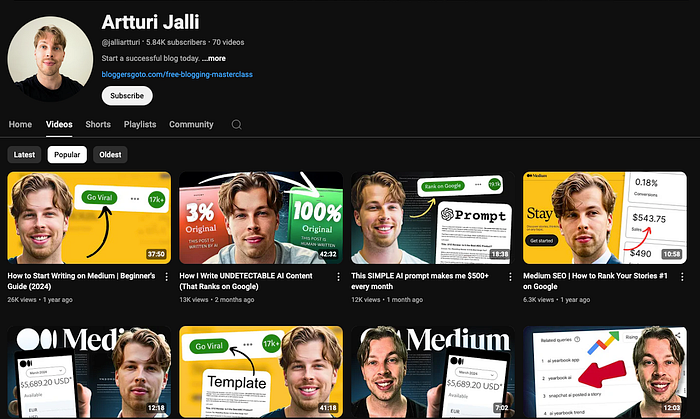Sort videos by Oldest
The height and width of the screenshot is (419, 700).
[110, 155]
